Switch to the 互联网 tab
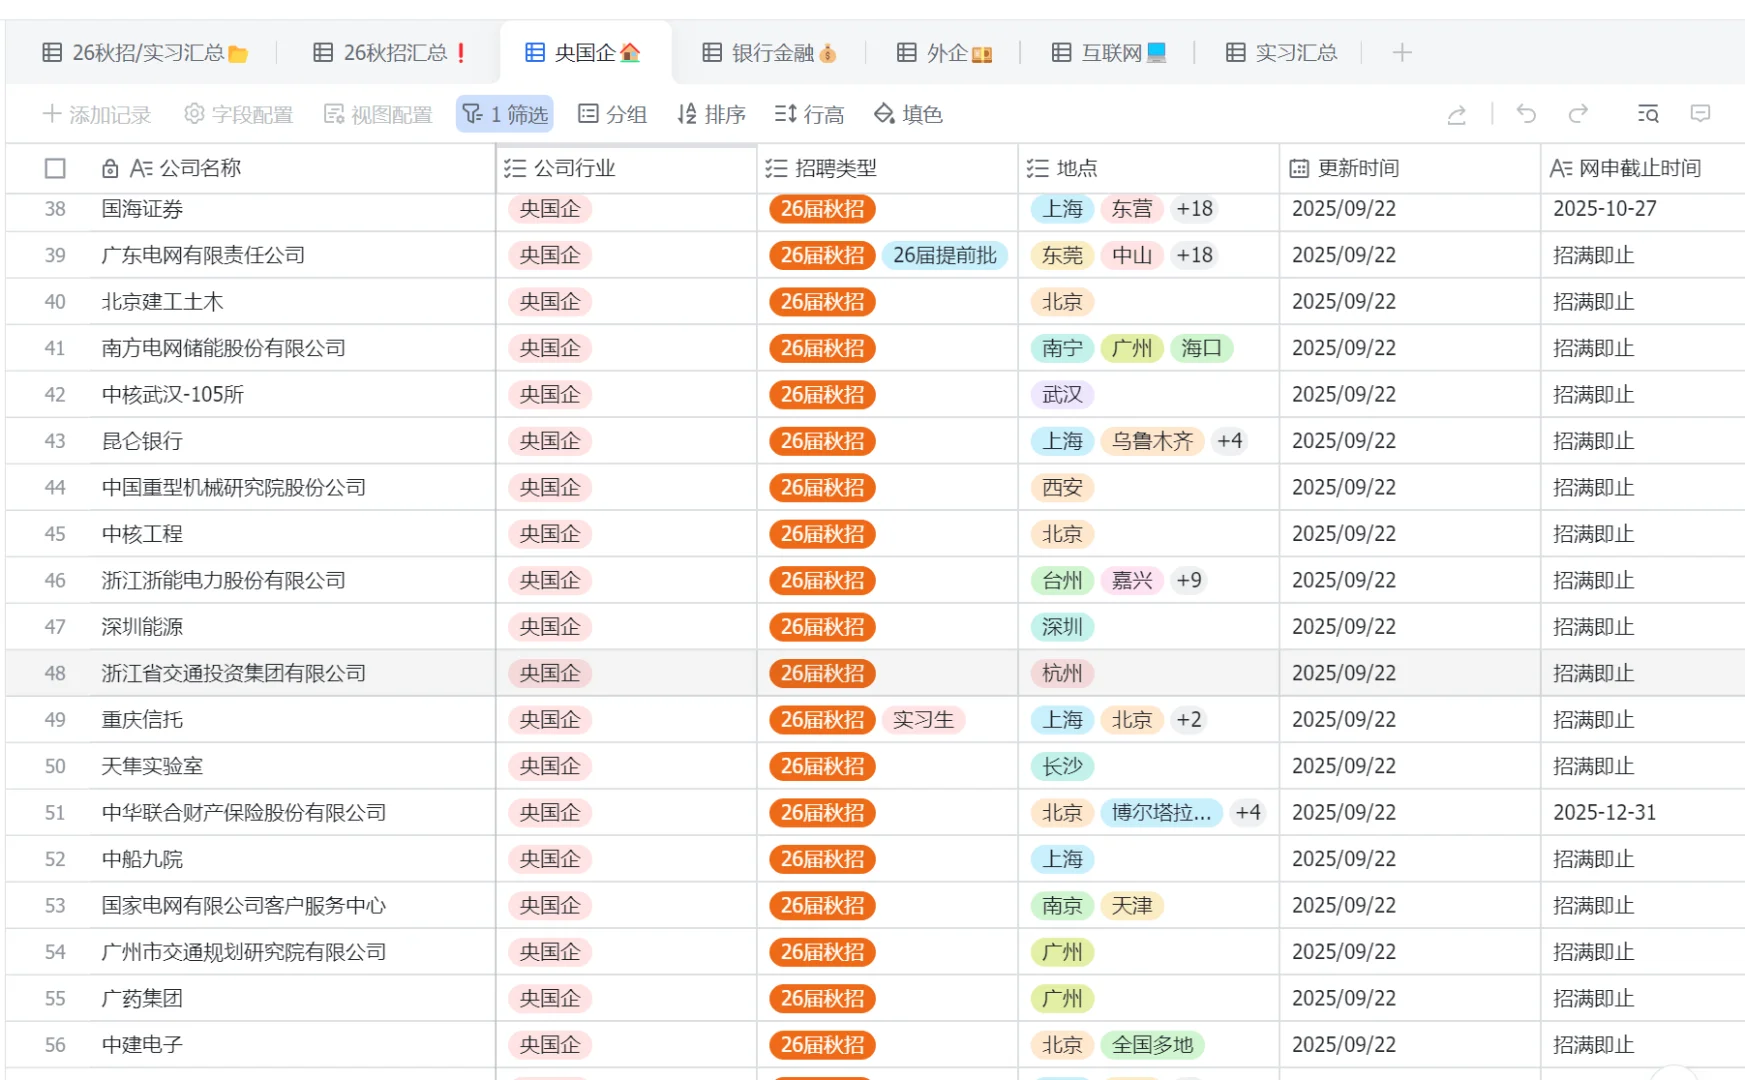This screenshot has width=1745, height=1080. (x=1109, y=53)
